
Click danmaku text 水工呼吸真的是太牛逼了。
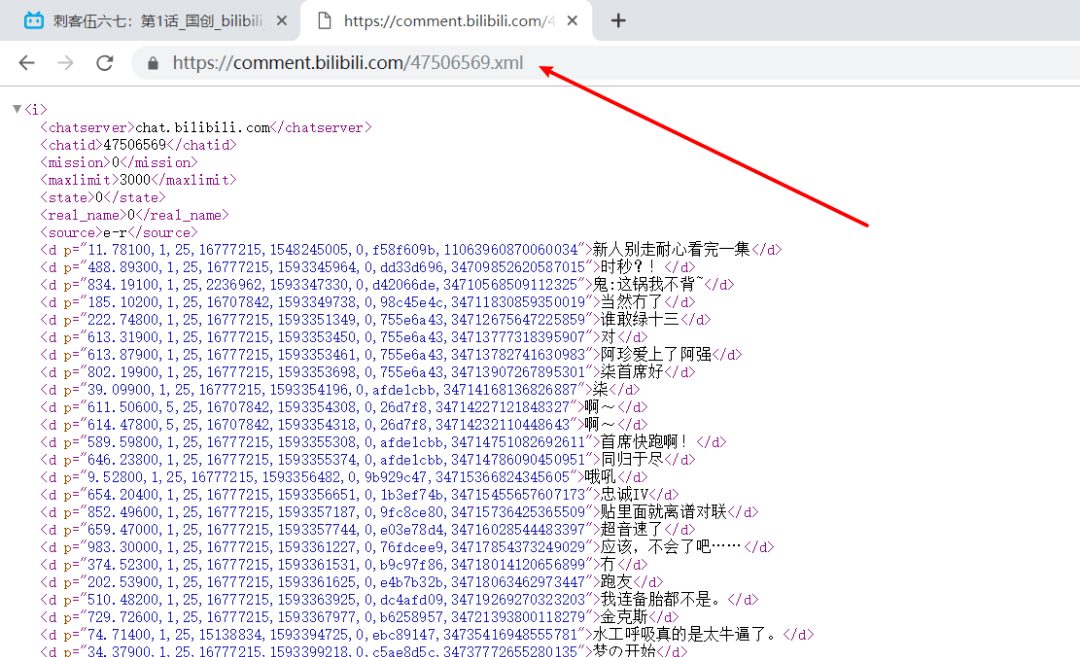[686, 634]
